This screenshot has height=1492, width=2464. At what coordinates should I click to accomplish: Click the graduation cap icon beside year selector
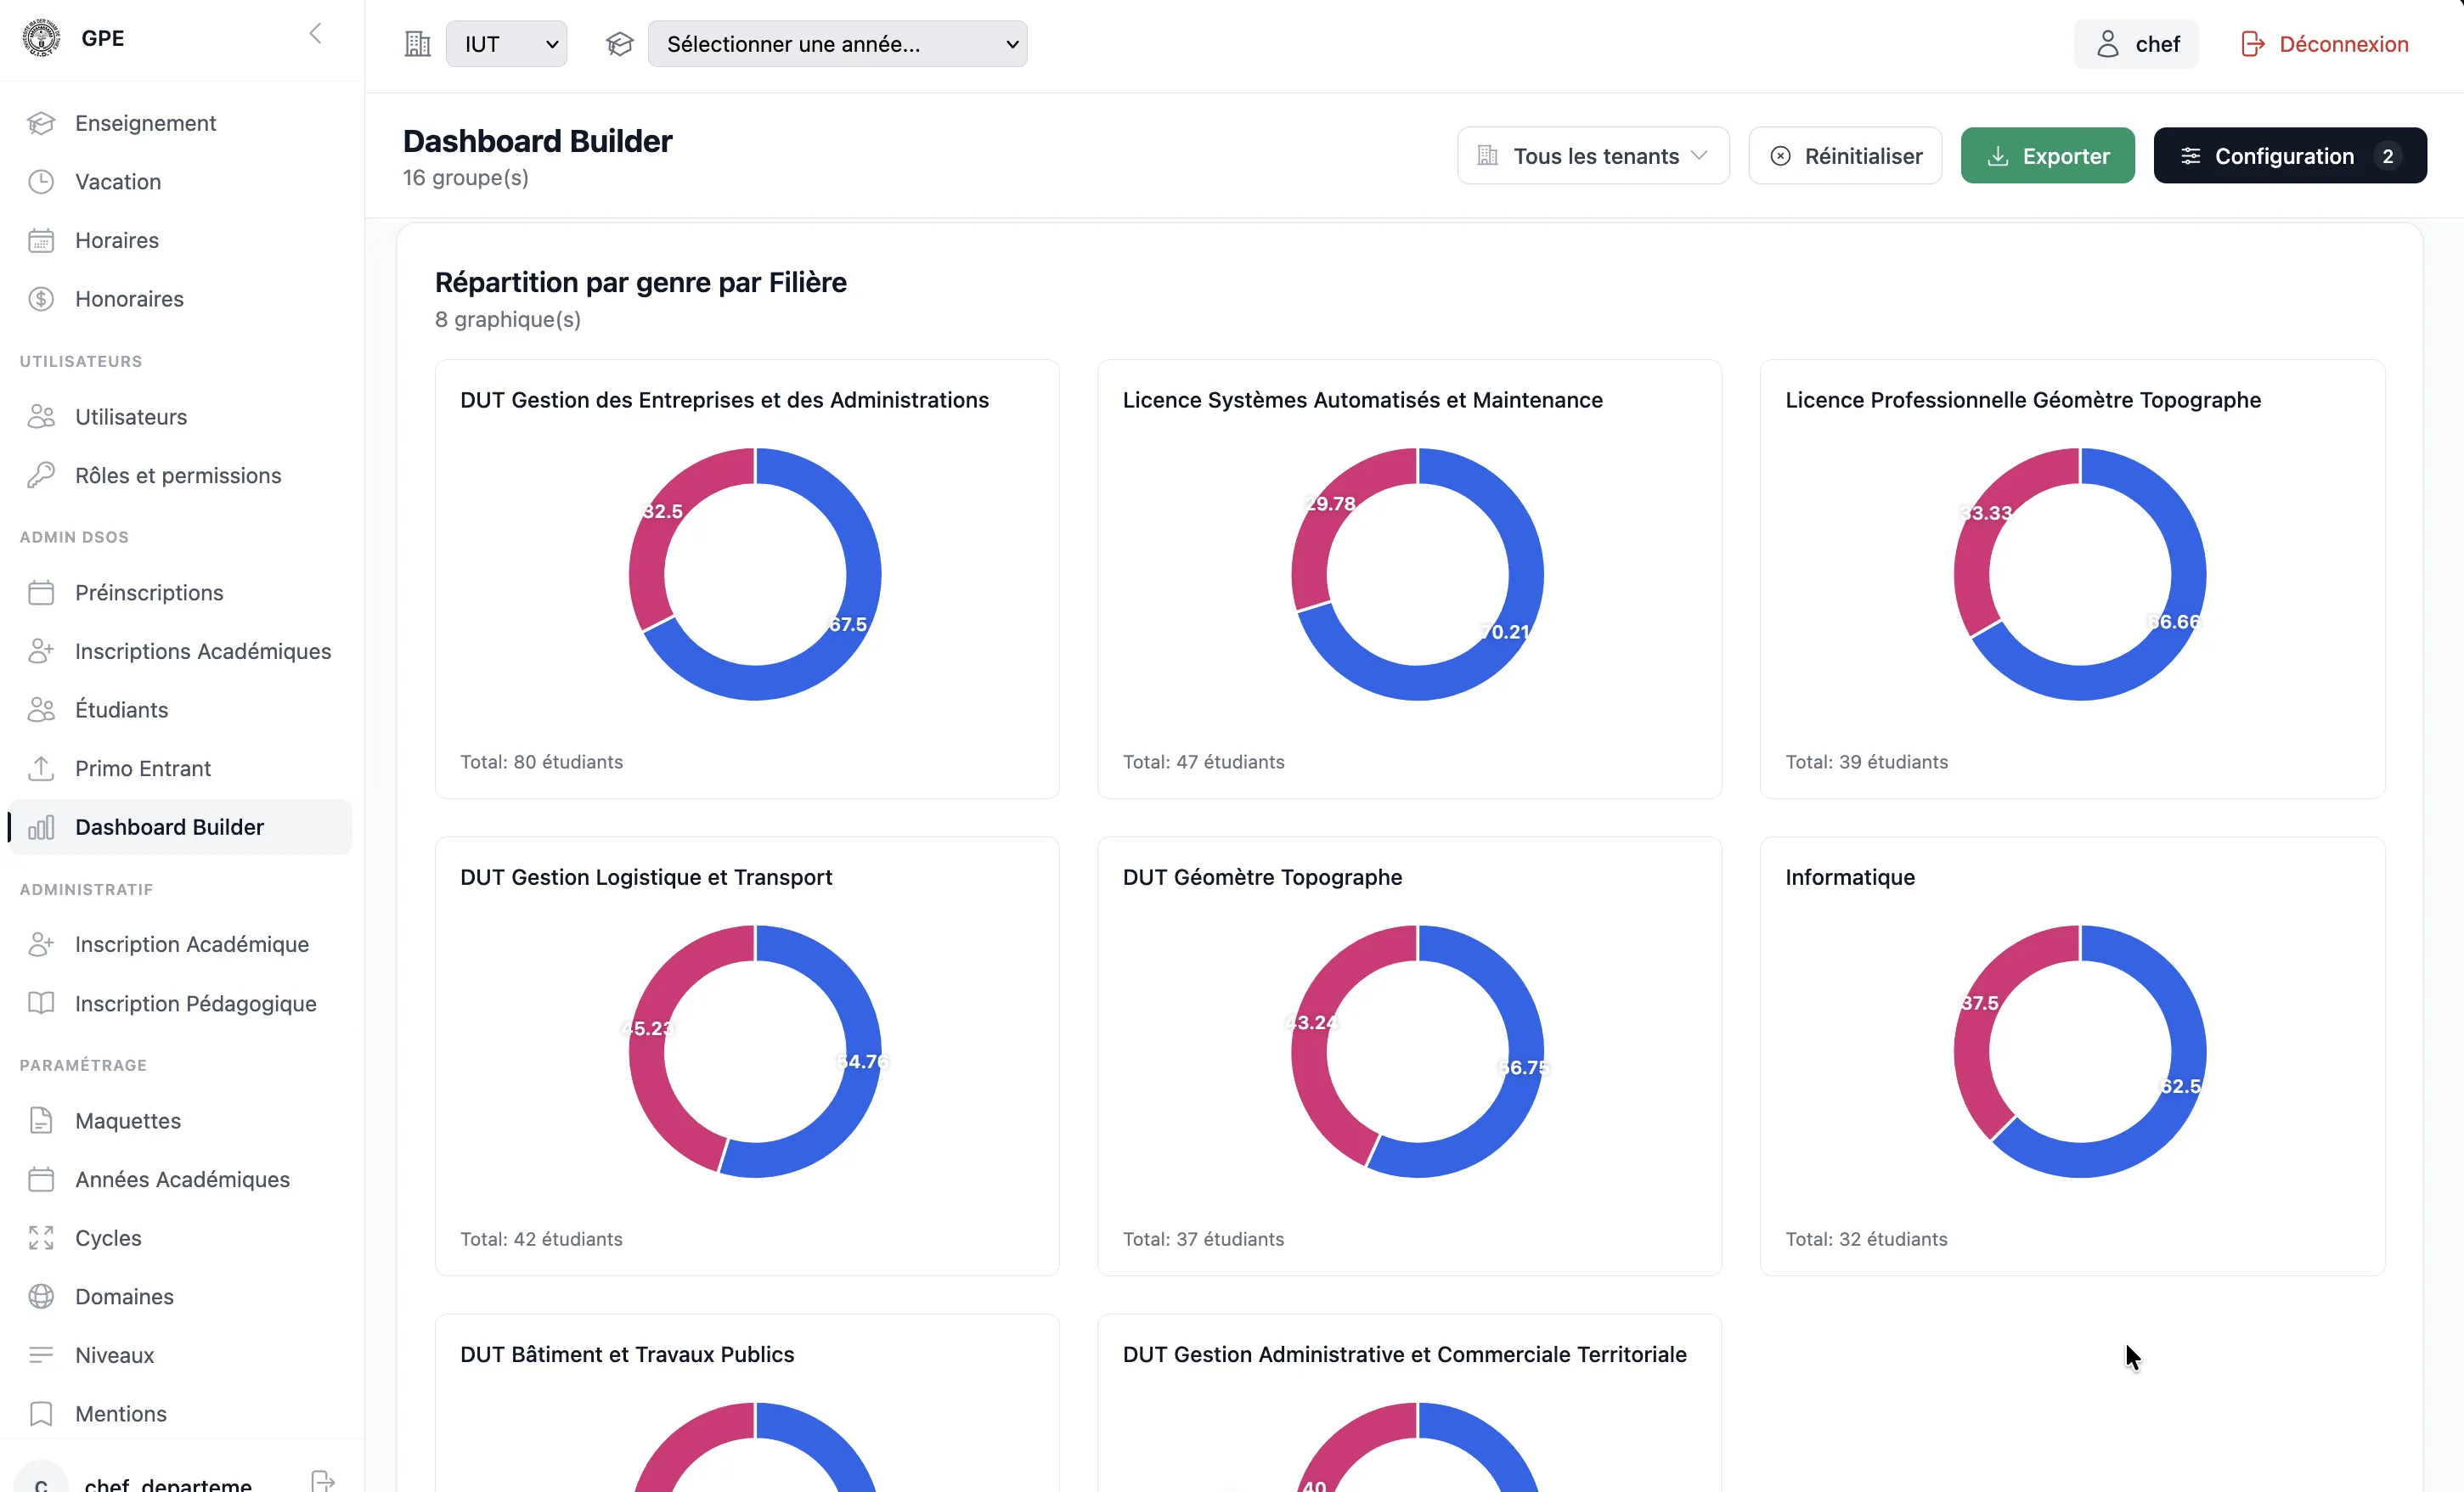620,44
